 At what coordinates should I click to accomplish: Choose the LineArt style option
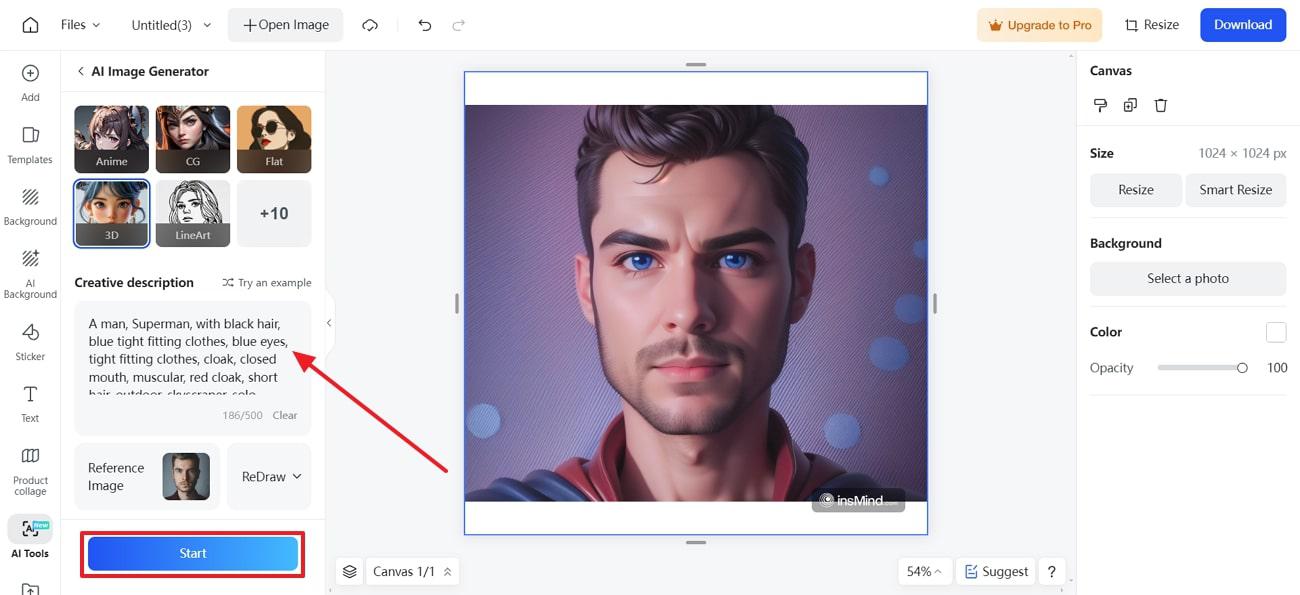tap(193, 213)
